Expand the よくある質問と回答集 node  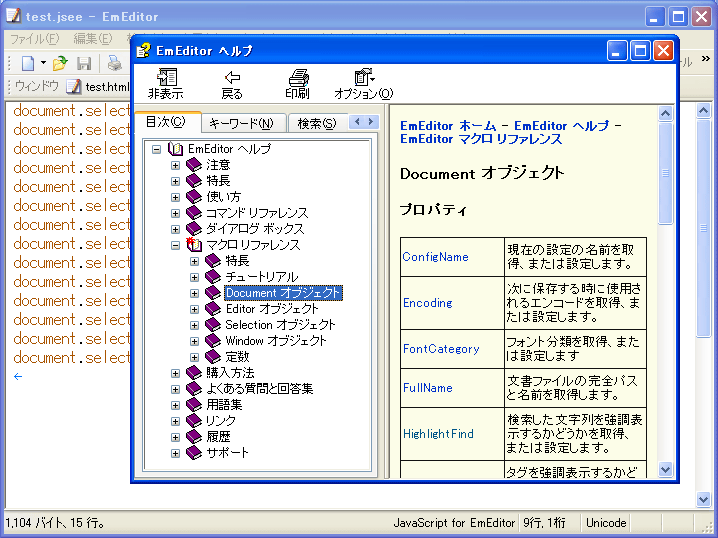175,389
